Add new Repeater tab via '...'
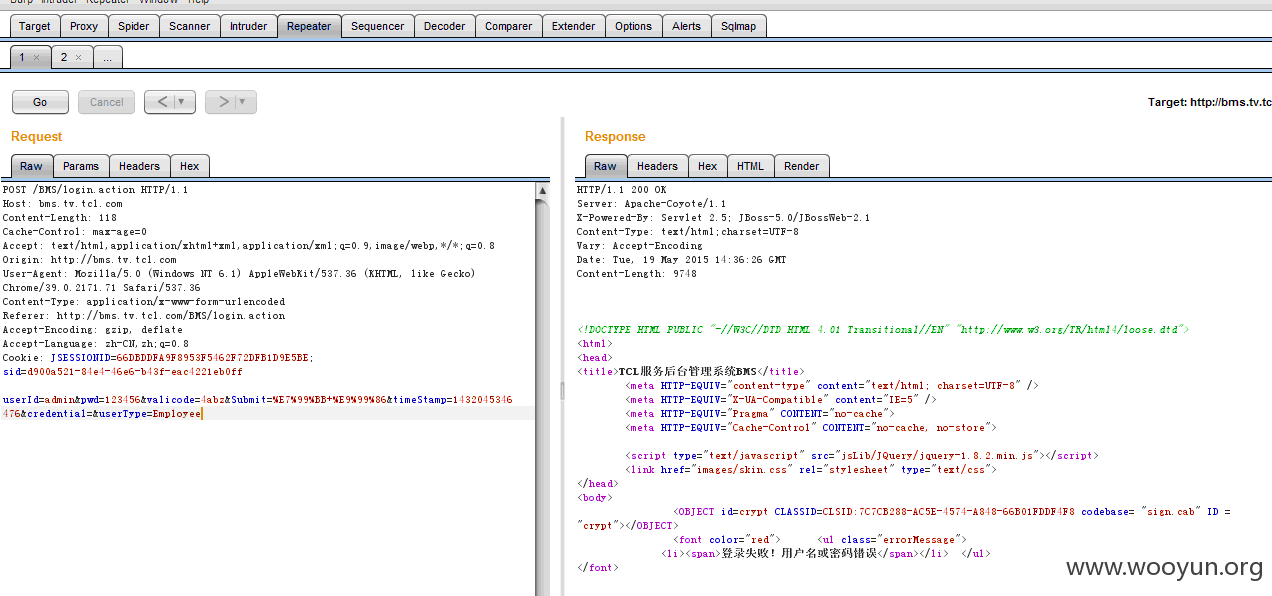Image resolution: width=1272 pixels, height=596 pixels. (108, 58)
